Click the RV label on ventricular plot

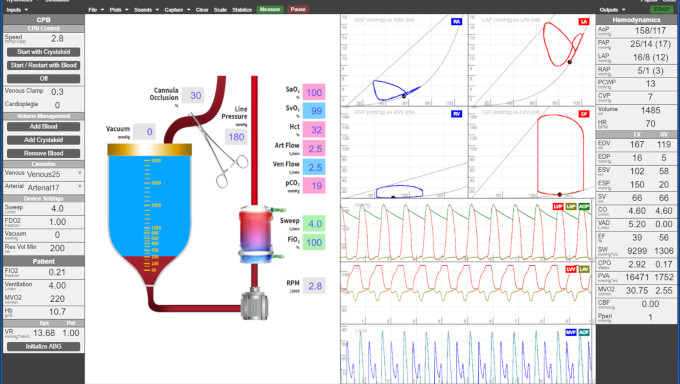pyautogui.click(x=456, y=114)
